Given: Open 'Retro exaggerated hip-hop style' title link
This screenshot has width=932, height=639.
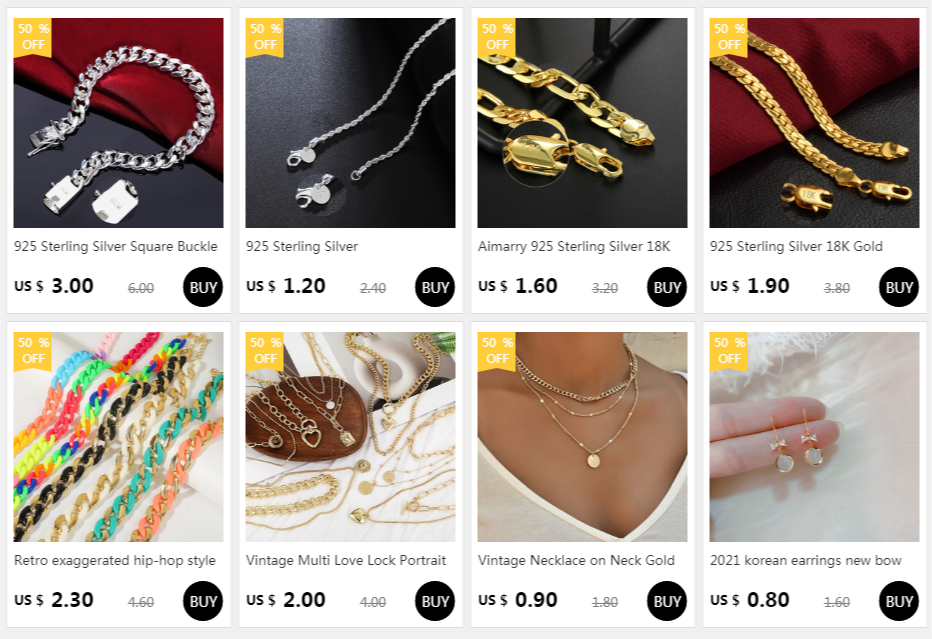Looking at the screenshot, I should 115,560.
